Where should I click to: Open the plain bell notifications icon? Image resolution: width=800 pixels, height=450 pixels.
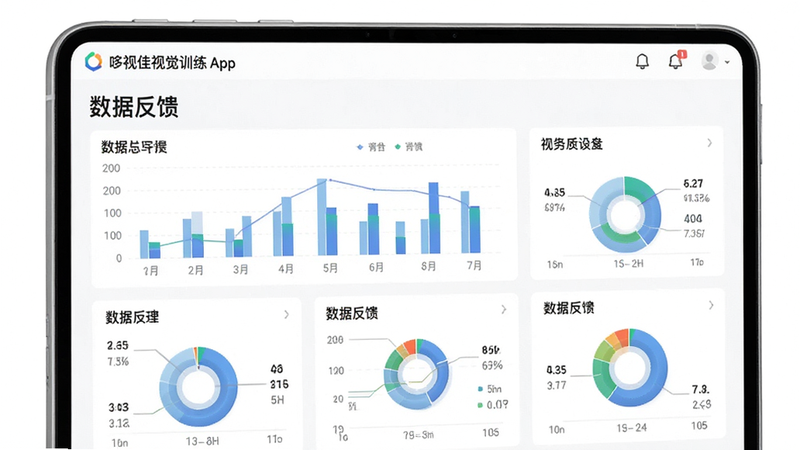point(642,62)
